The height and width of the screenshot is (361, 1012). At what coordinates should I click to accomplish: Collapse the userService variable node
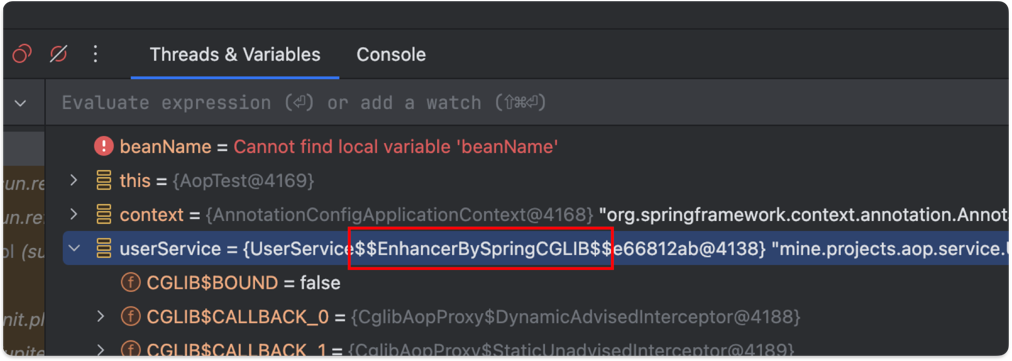(x=74, y=249)
